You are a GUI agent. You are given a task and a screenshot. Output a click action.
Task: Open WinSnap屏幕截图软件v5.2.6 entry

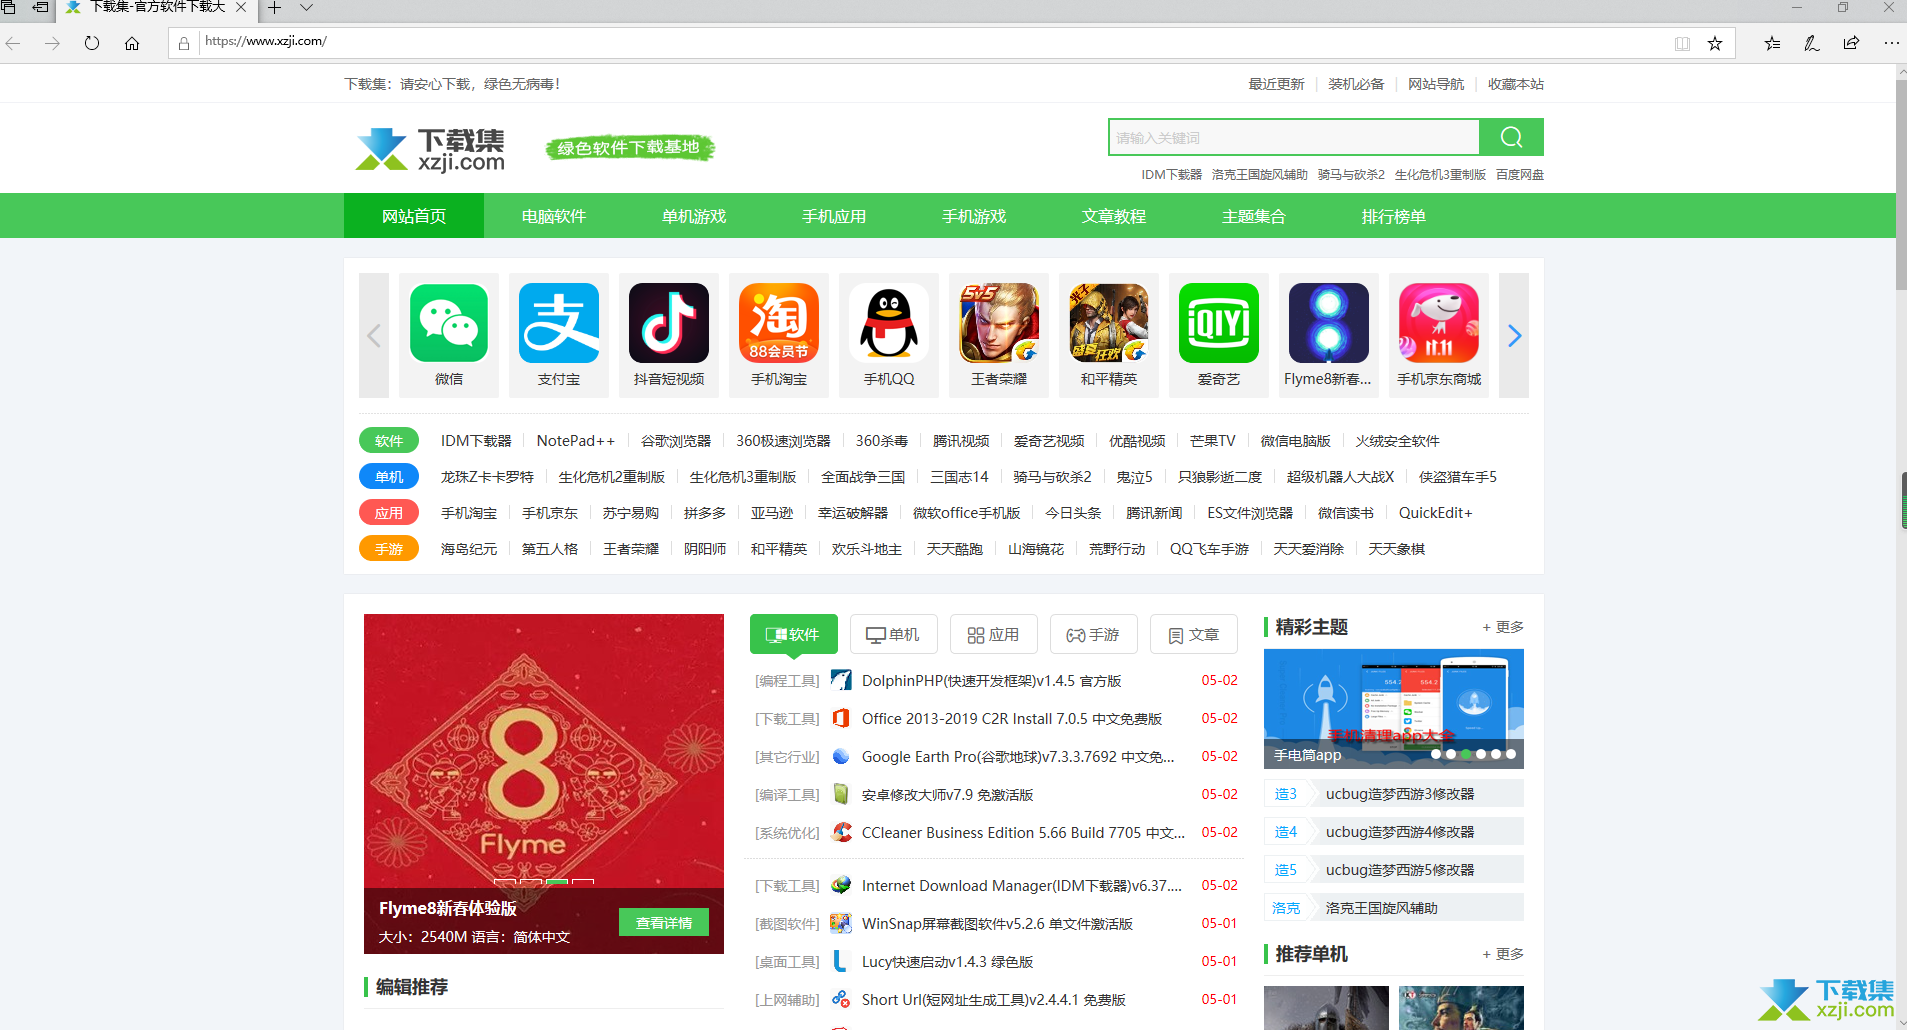pos(997,924)
